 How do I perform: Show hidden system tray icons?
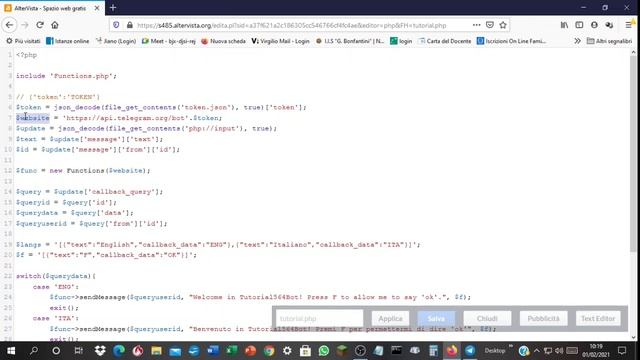(536, 351)
